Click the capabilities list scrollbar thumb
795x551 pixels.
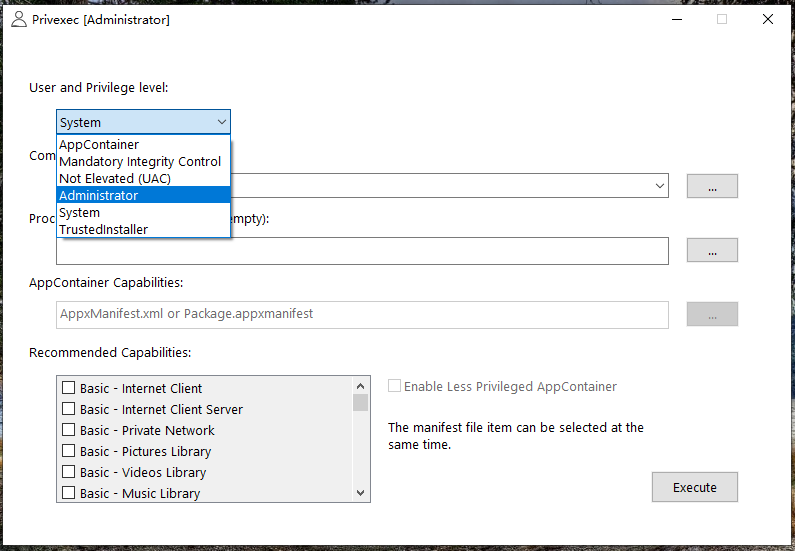click(360, 402)
